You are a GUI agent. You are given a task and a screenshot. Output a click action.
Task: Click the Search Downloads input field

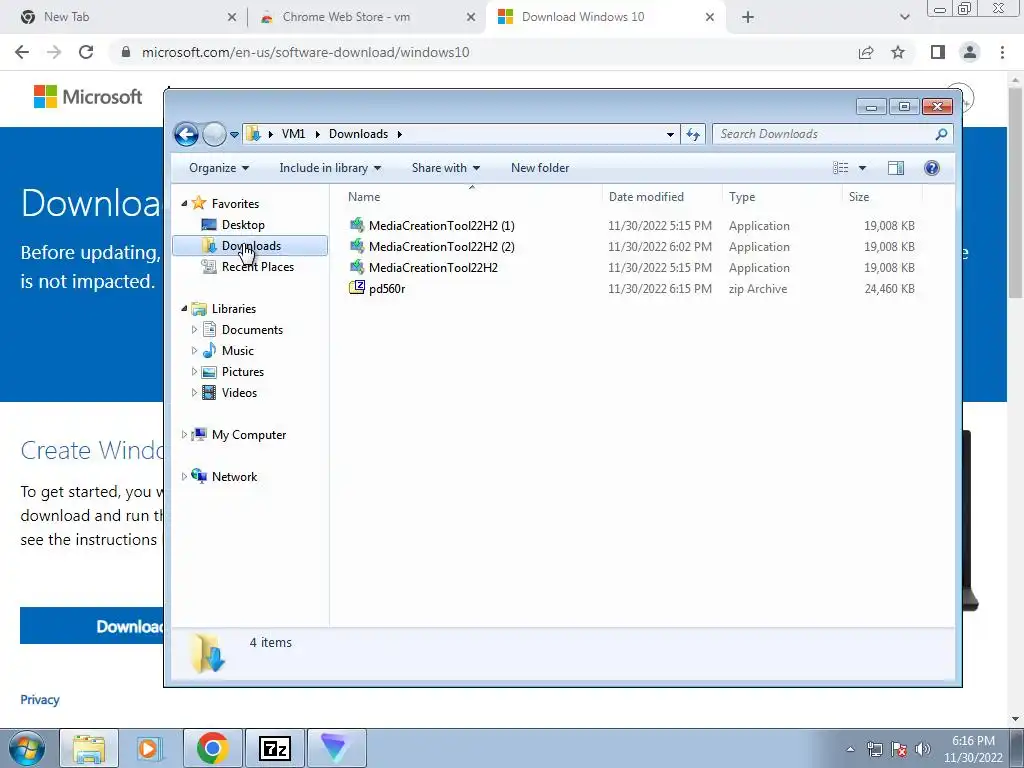coord(824,134)
